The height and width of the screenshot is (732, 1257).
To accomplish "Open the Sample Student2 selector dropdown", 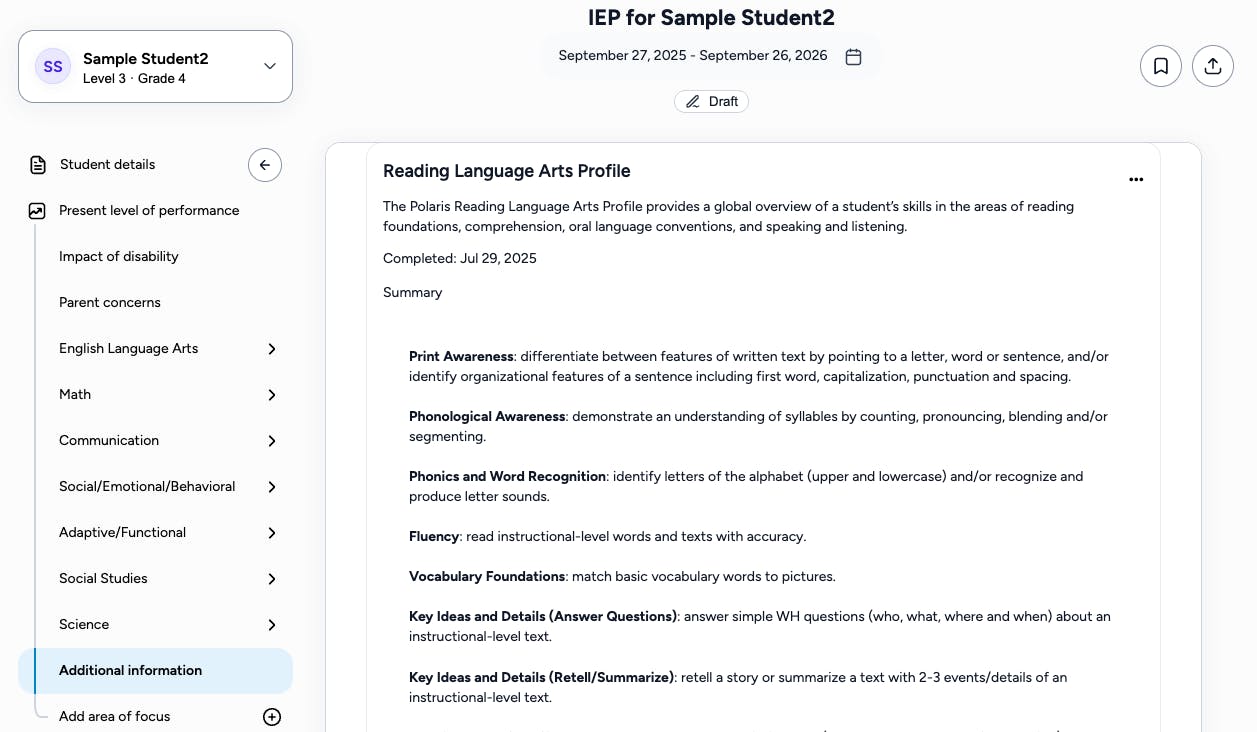I will click(x=269, y=67).
